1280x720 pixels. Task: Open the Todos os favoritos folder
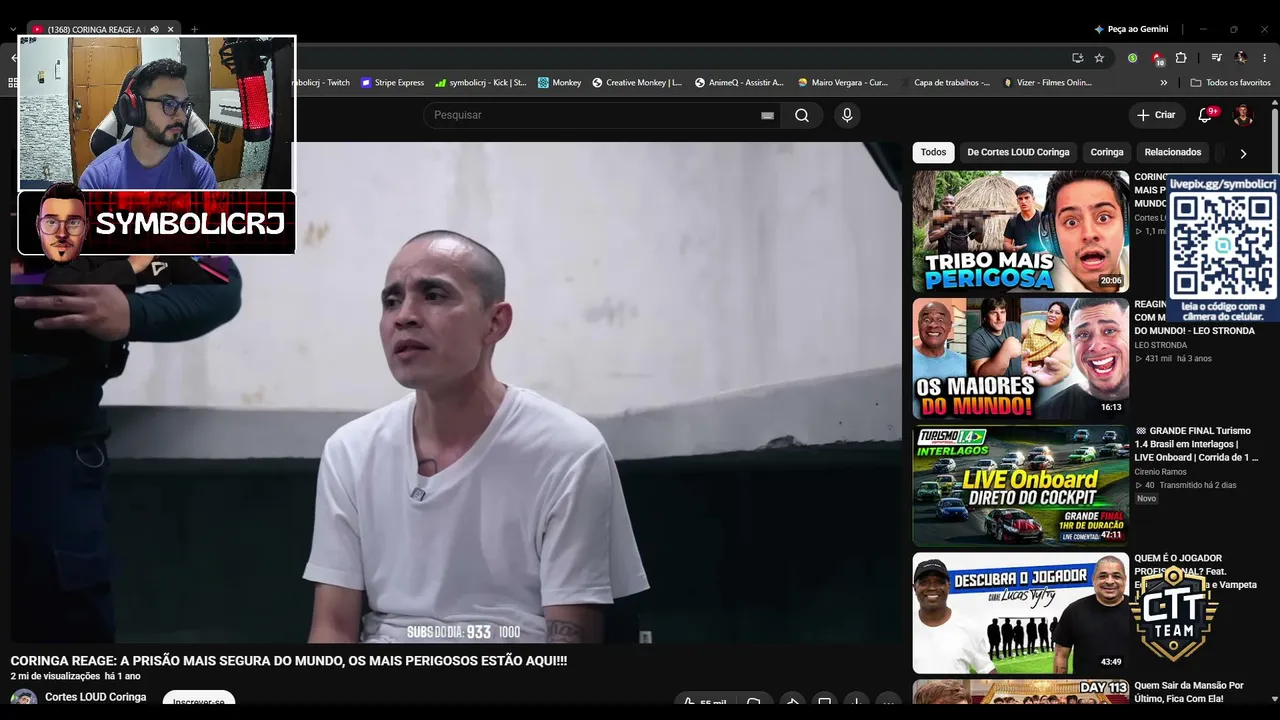tap(1230, 83)
